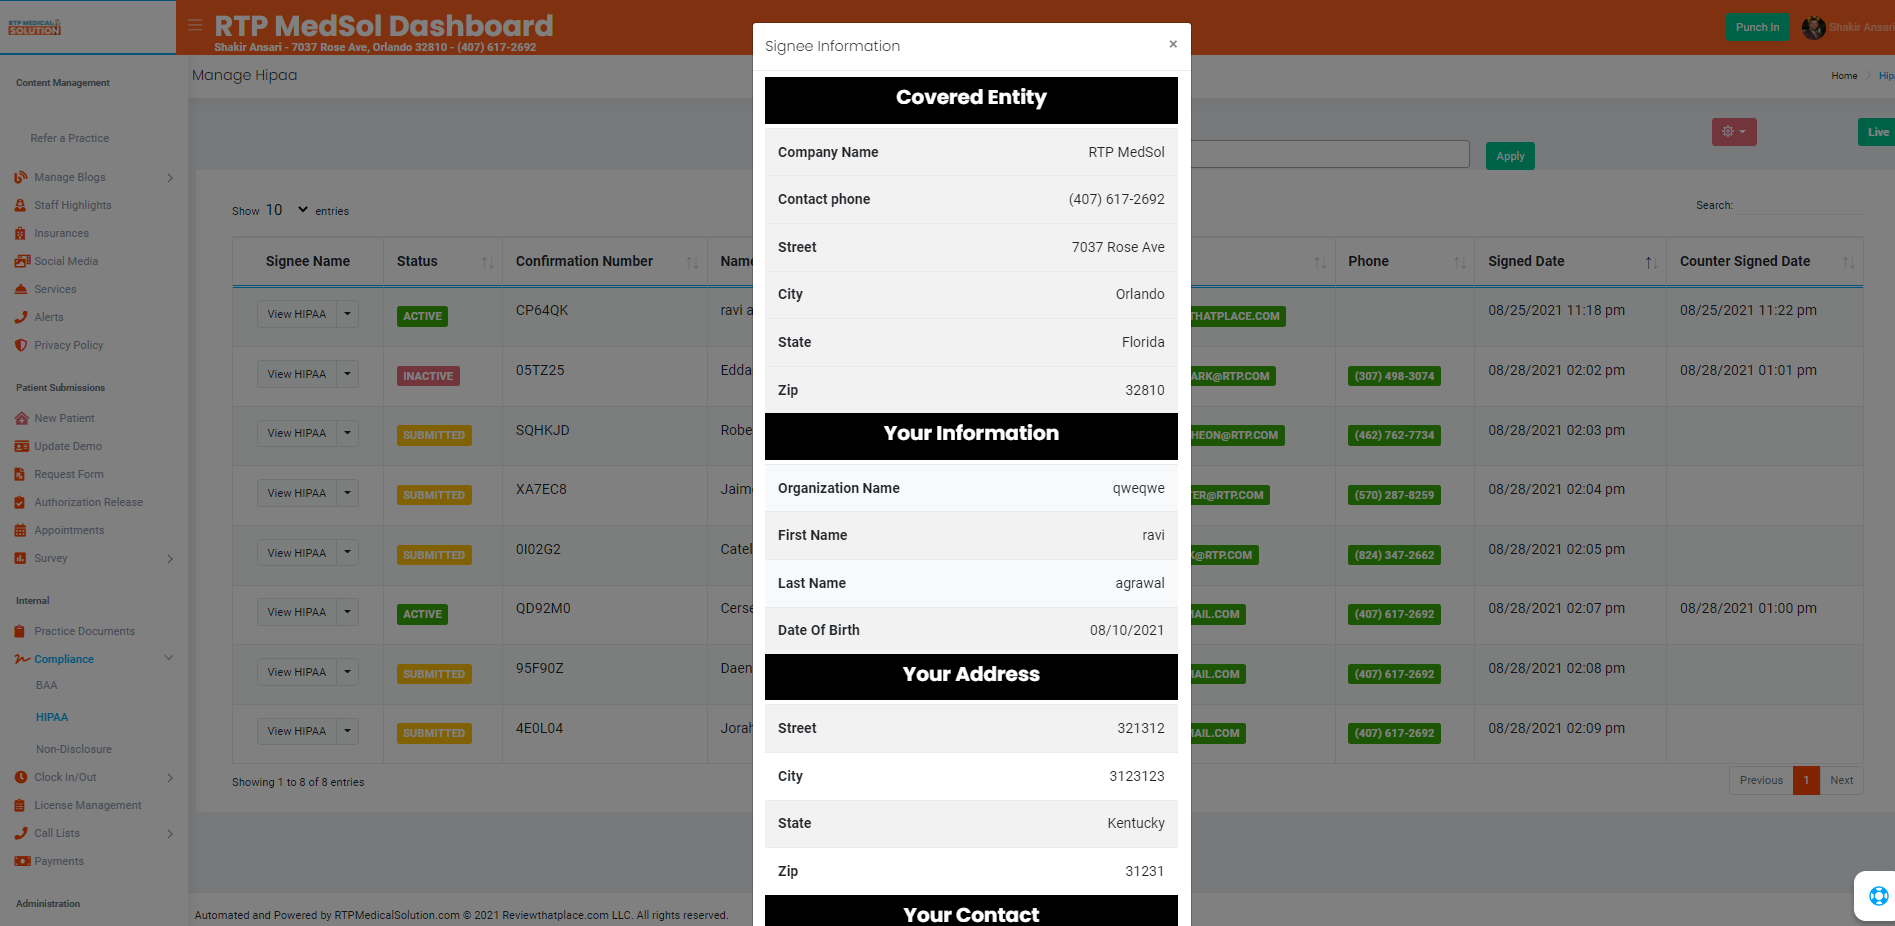Click the INACTIVE status badge
The height and width of the screenshot is (926, 1895).
point(428,376)
